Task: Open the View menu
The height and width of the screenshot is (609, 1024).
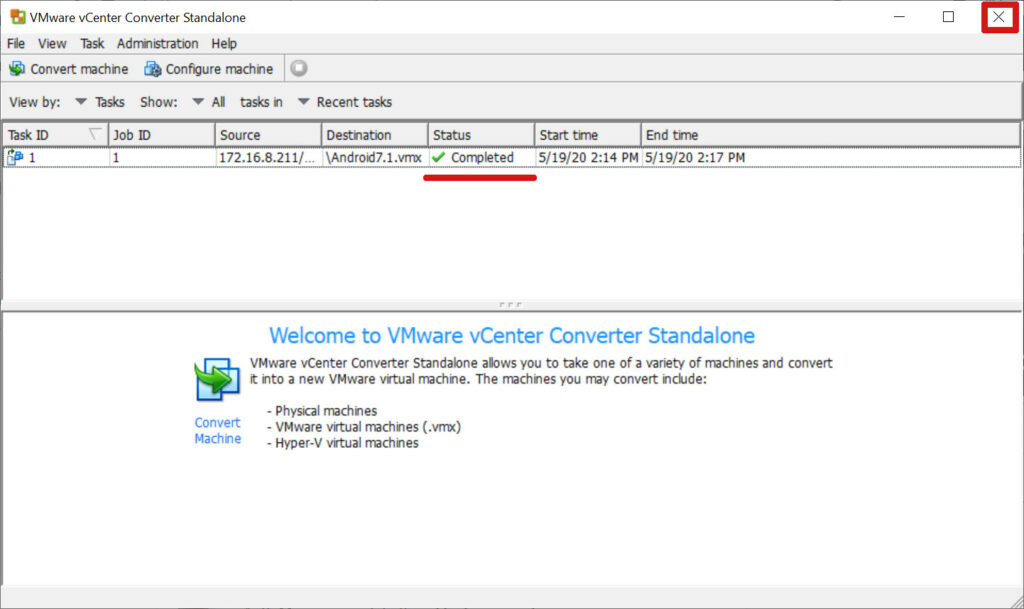Action: (52, 44)
